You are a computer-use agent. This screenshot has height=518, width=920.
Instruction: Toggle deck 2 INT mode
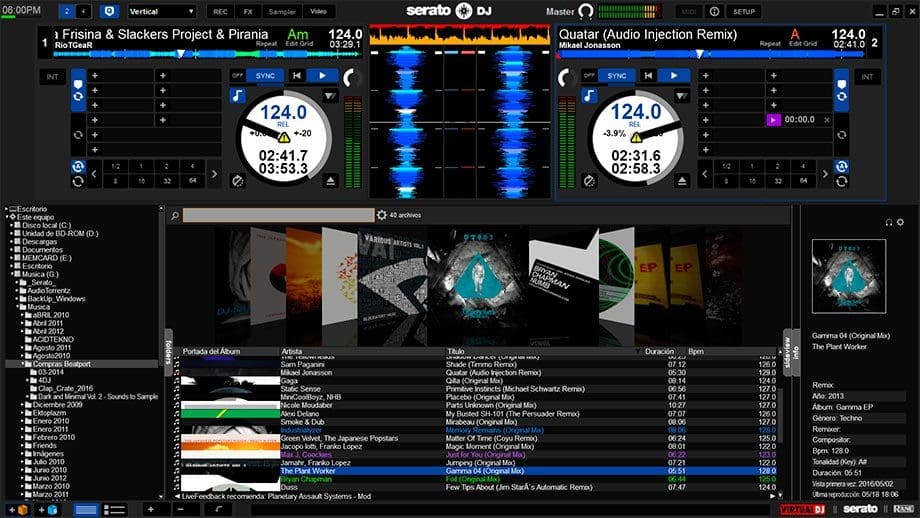(867, 77)
